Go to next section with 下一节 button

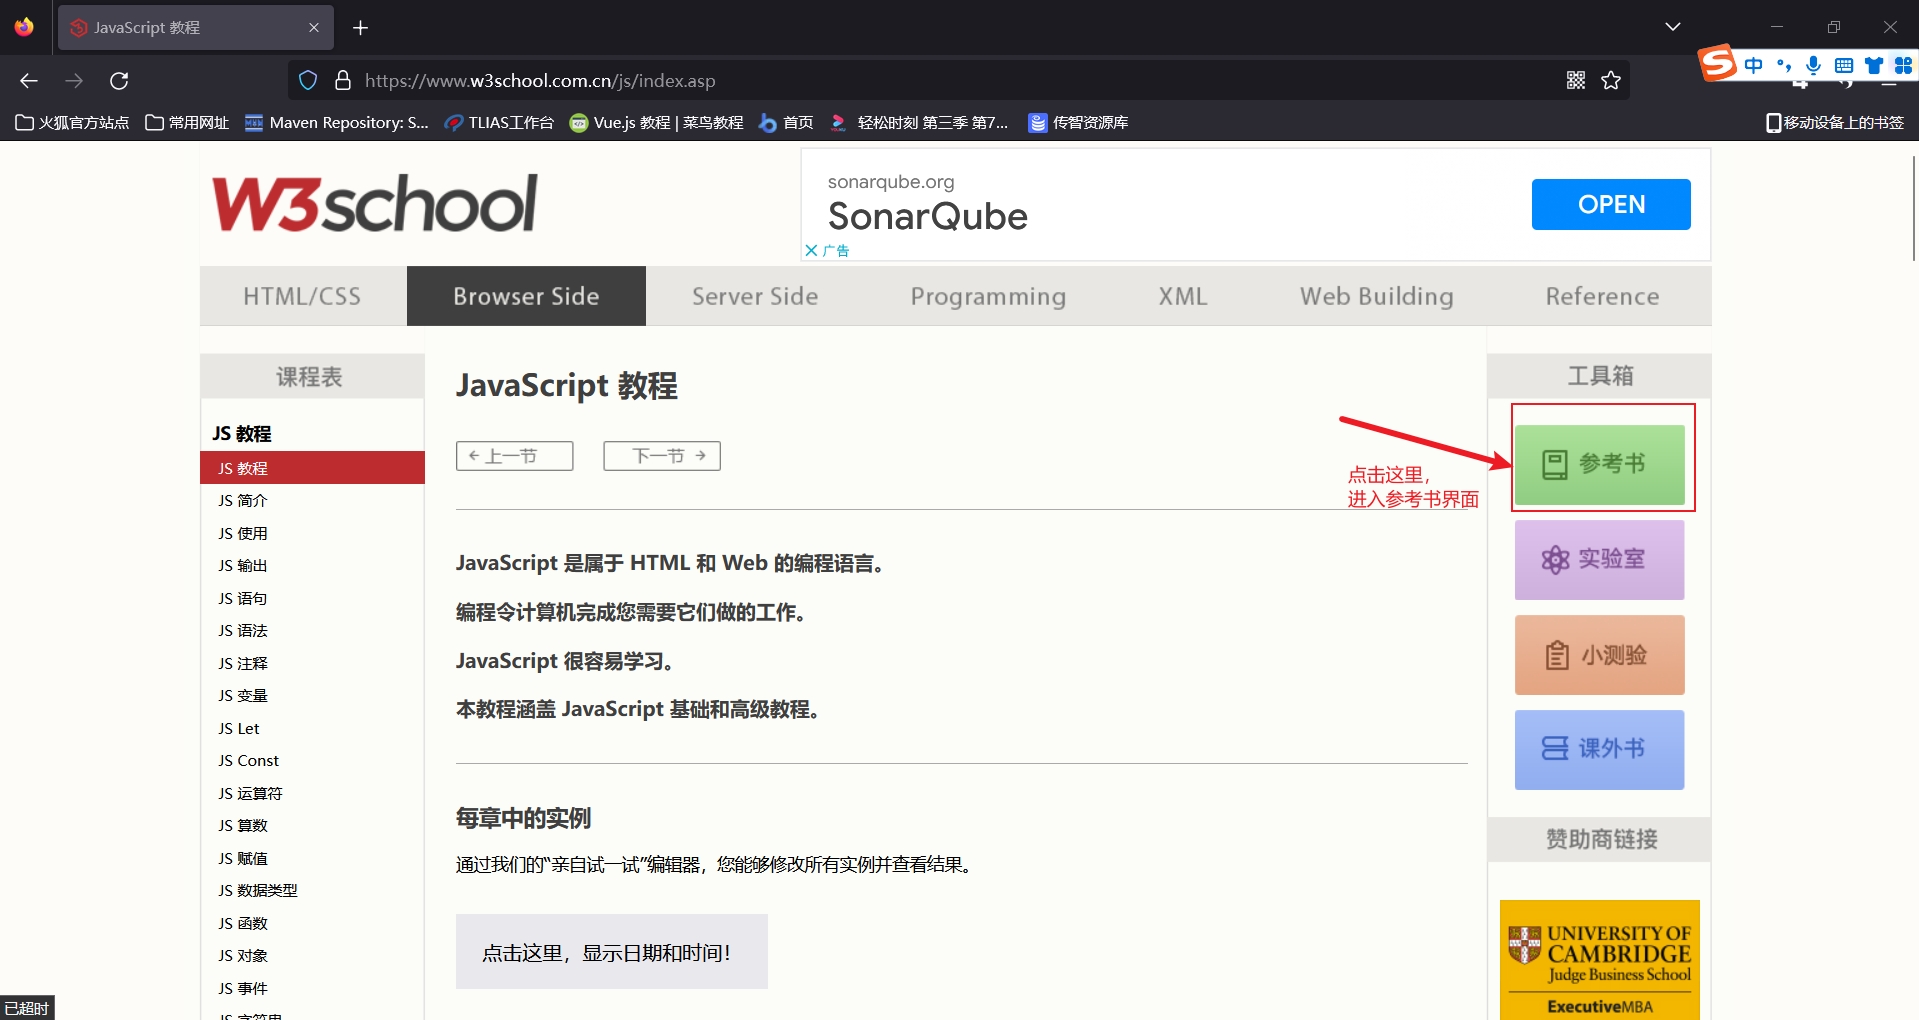661,456
